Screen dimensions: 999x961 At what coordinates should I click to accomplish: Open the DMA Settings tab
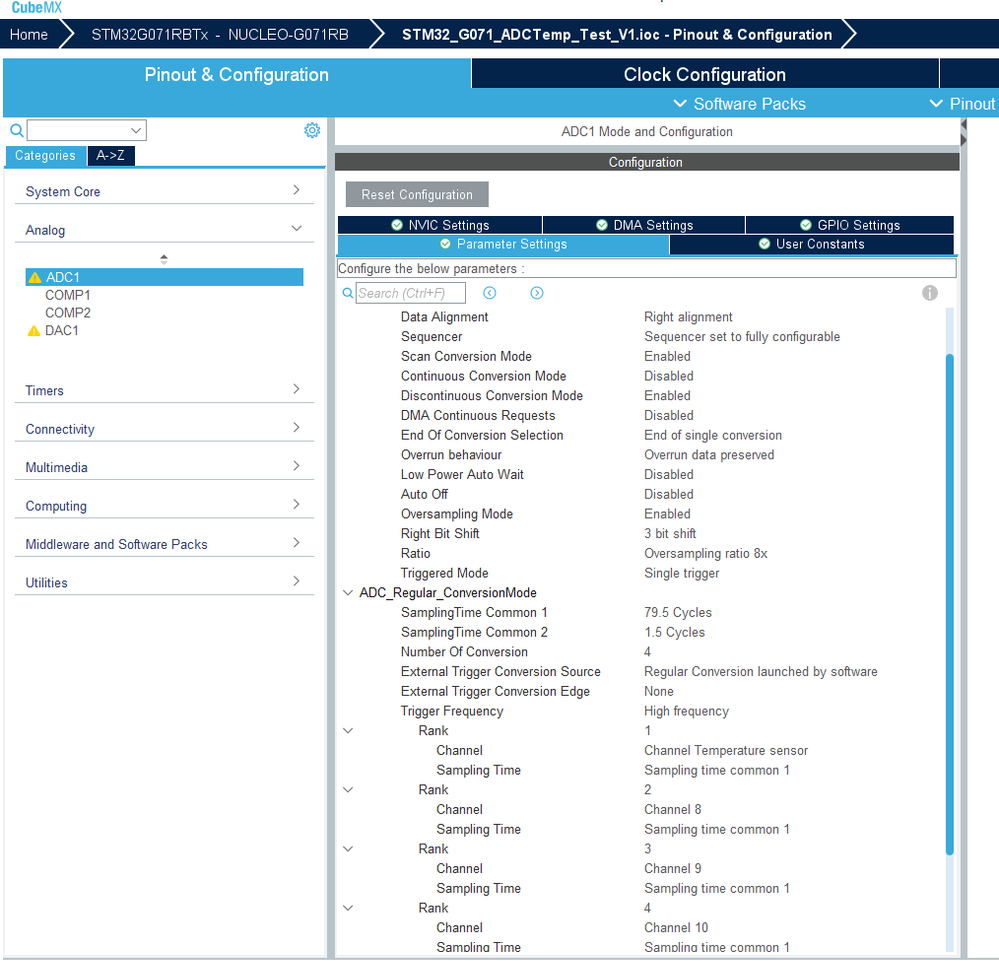click(x=644, y=225)
